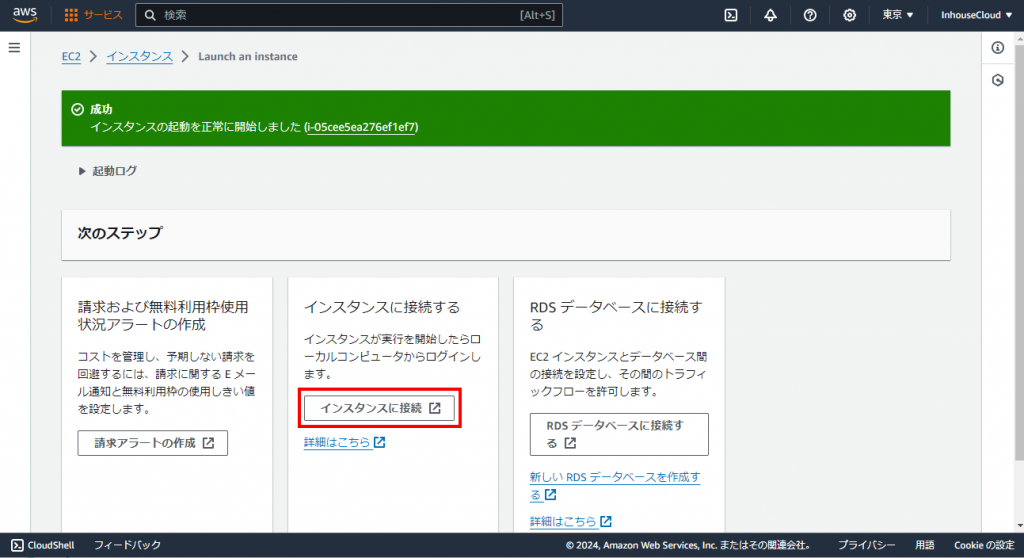Open Cookie の設定 in footer
This screenshot has width=1024, height=558.
[x=984, y=545]
